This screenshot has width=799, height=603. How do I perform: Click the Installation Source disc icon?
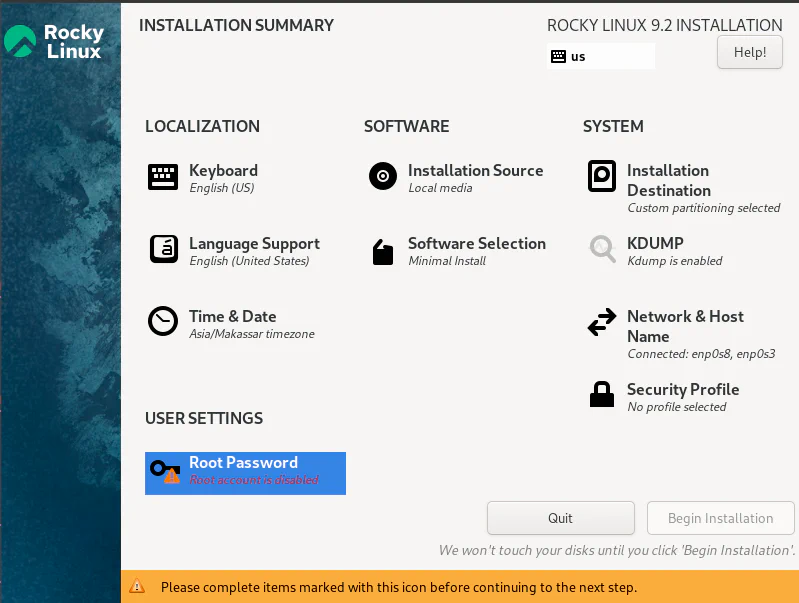click(x=383, y=176)
